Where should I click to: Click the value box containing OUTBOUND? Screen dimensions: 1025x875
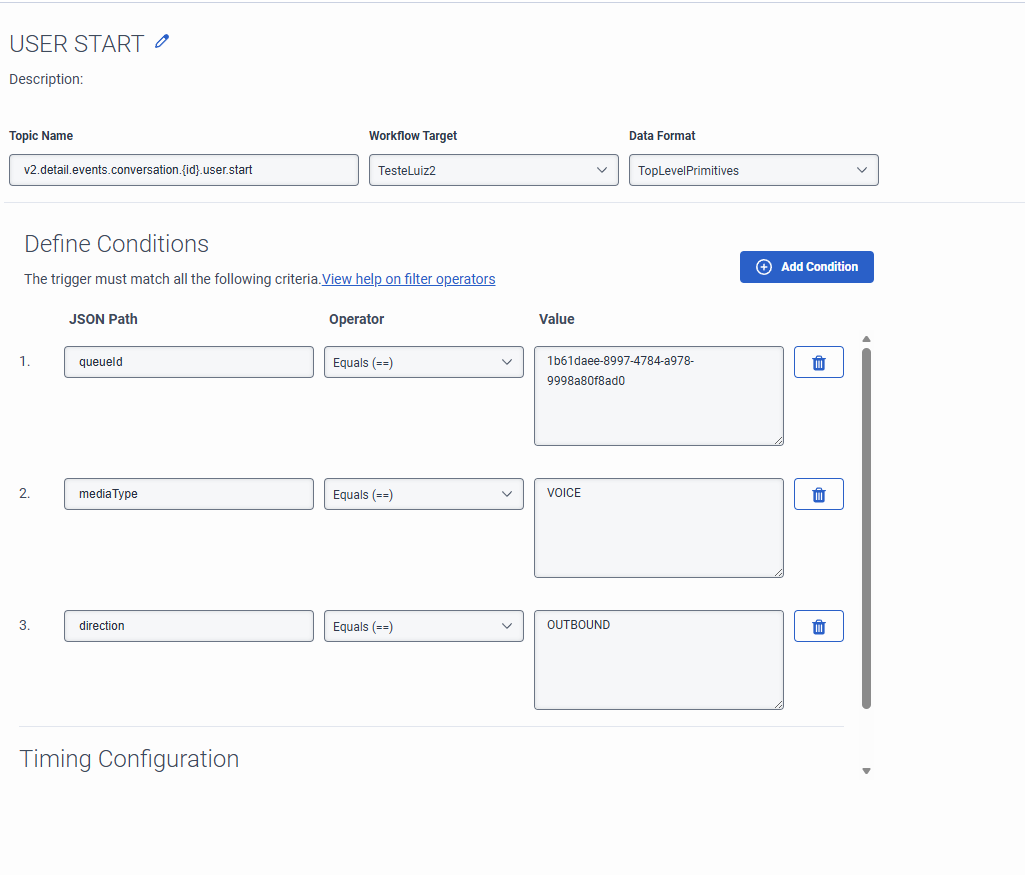pos(658,659)
